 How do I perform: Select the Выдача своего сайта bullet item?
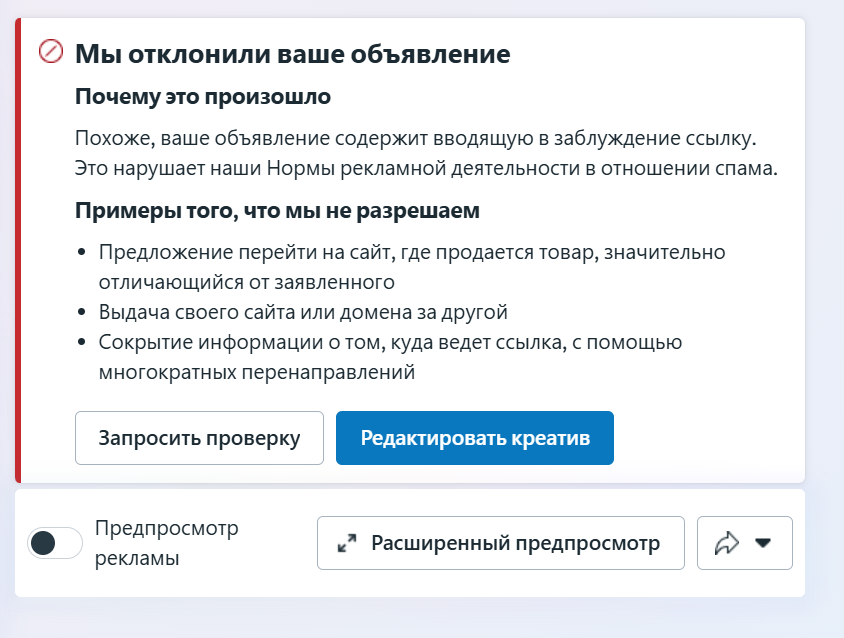[303, 312]
